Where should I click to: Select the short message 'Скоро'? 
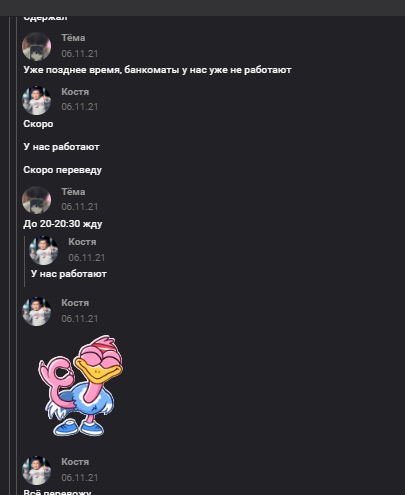(38, 124)
